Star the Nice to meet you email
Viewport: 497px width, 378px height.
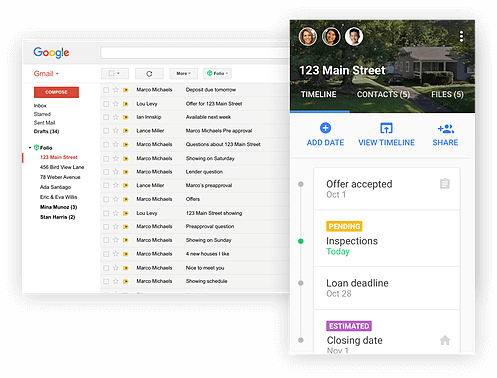(116, 268)
